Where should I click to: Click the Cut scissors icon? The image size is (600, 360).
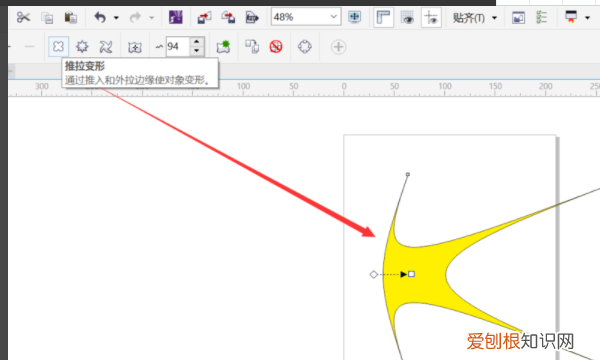pyautogui.click(x=23, y=17)
